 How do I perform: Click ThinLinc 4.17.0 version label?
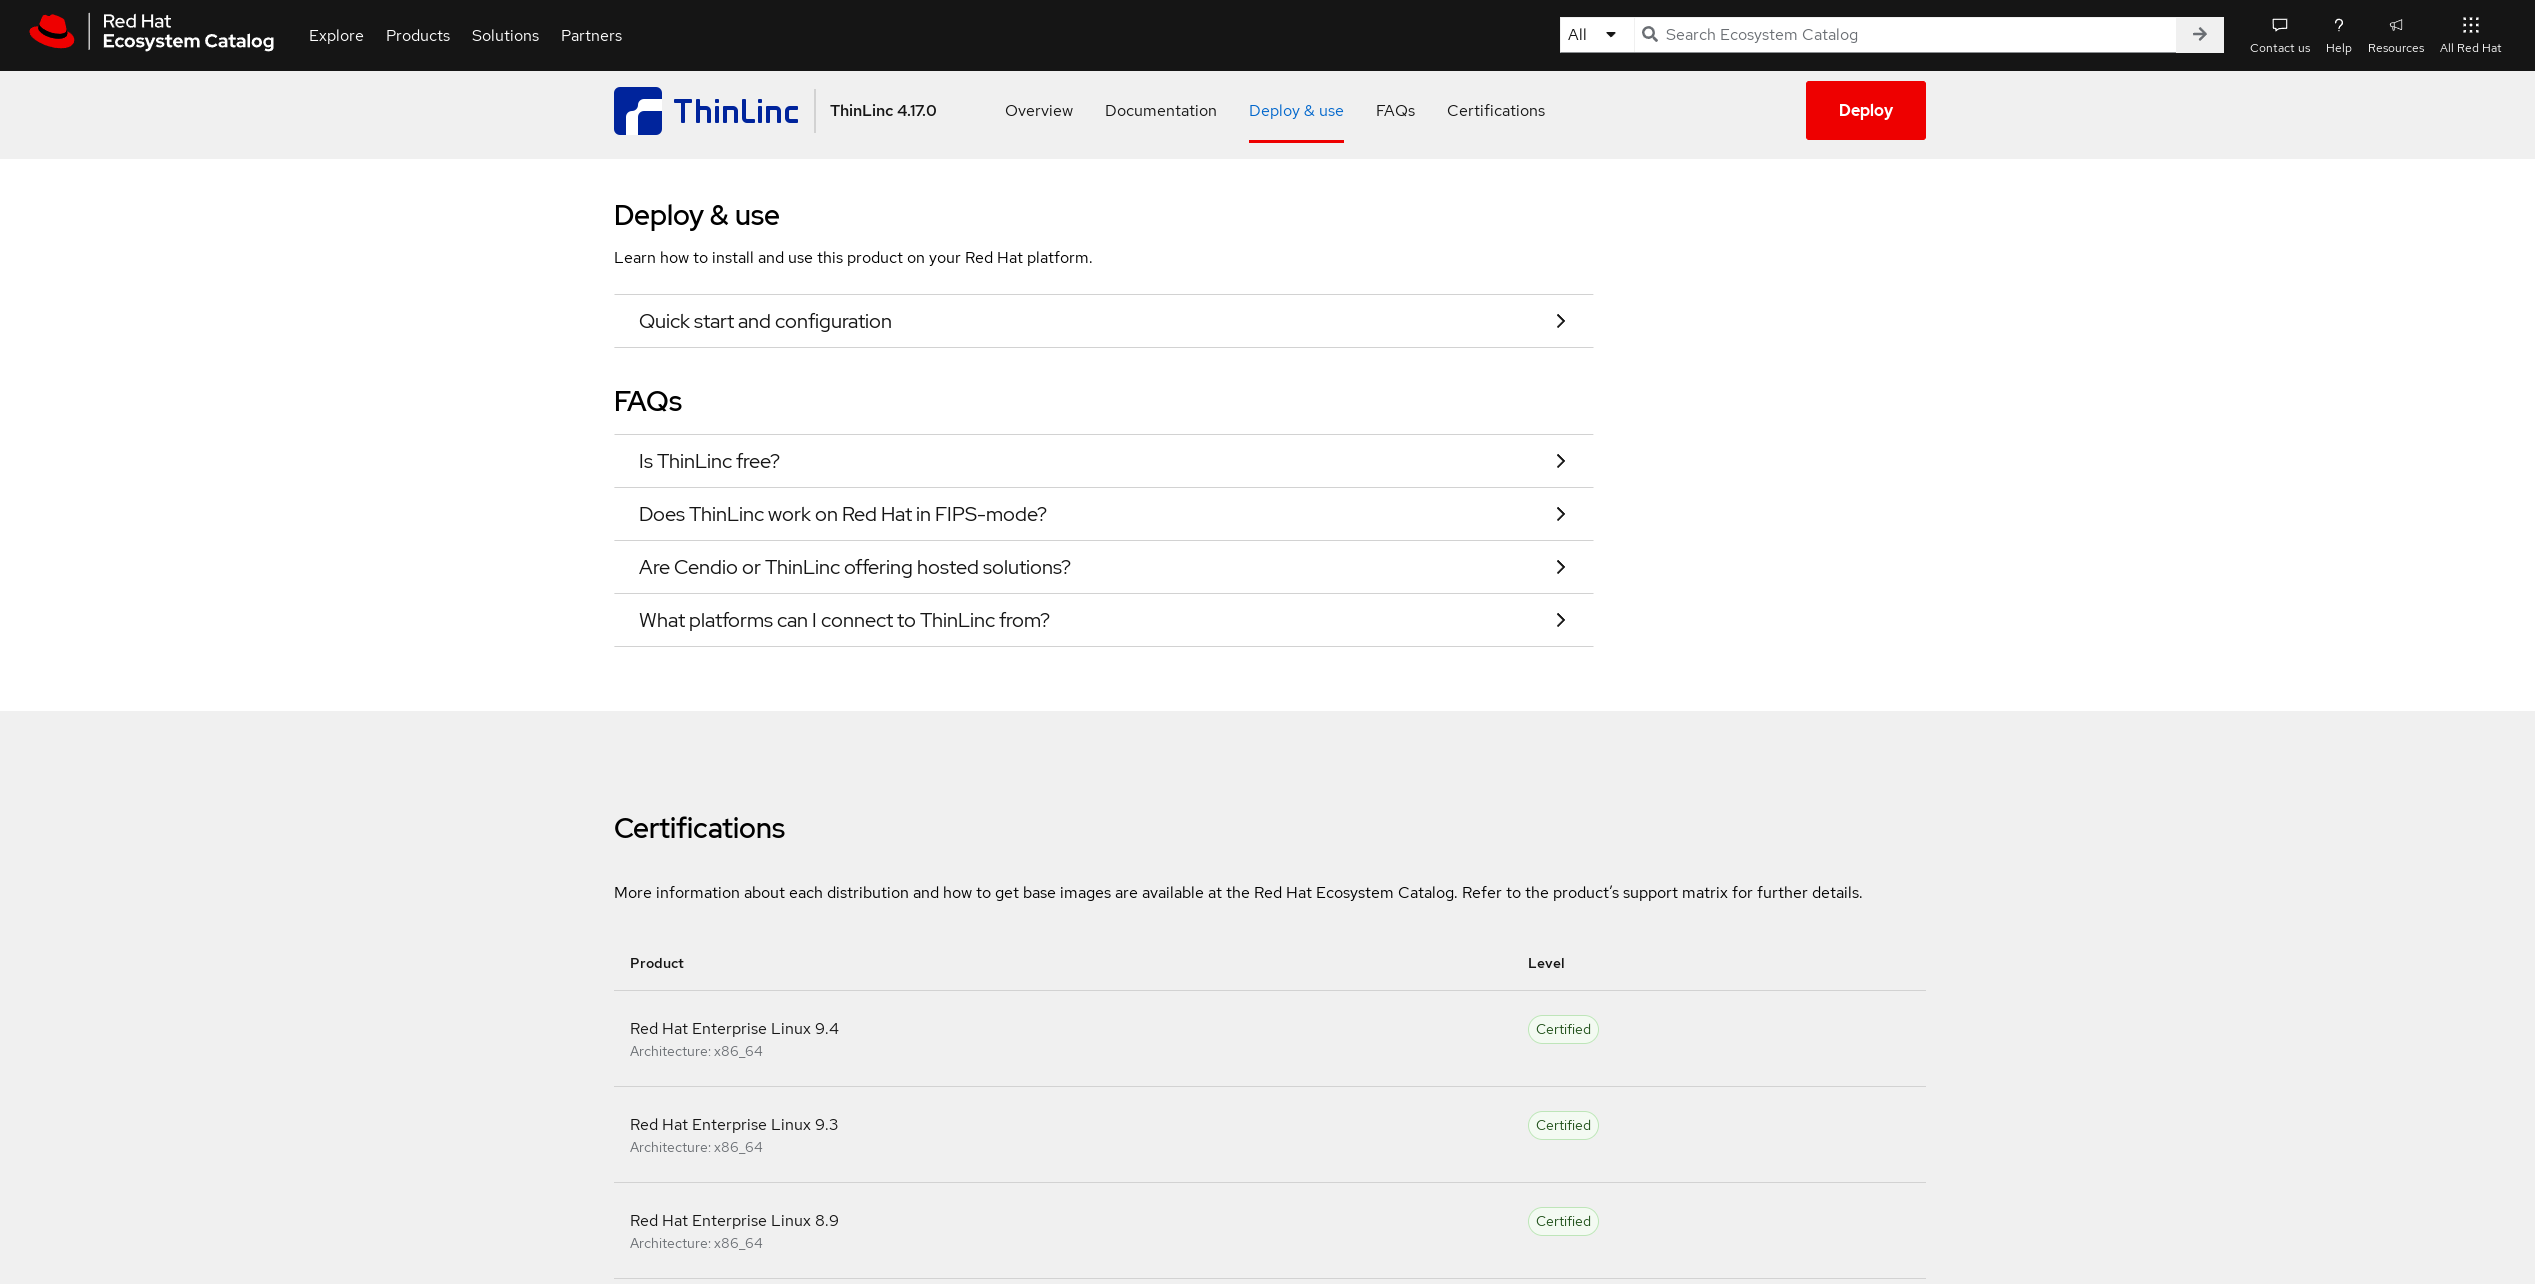tap(883, 110)
